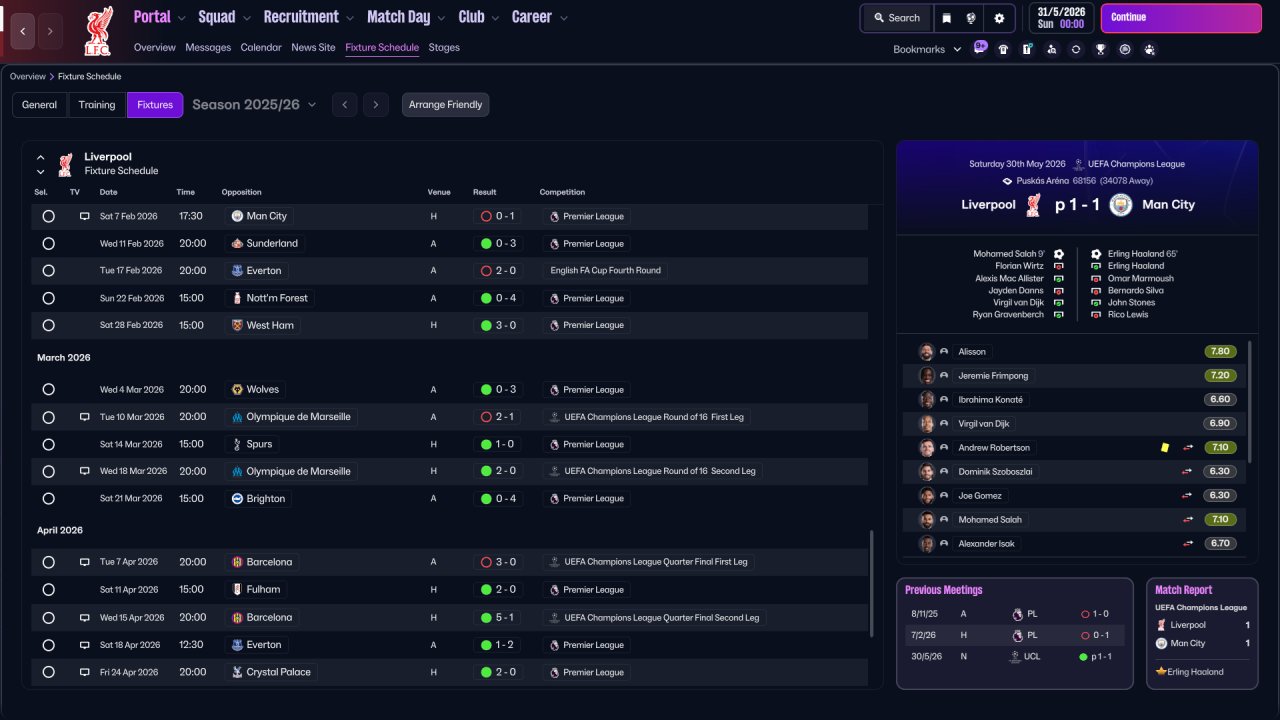Click the player ratings list scrollbar
The image size is (1280, 720).
coord(1249,400)
